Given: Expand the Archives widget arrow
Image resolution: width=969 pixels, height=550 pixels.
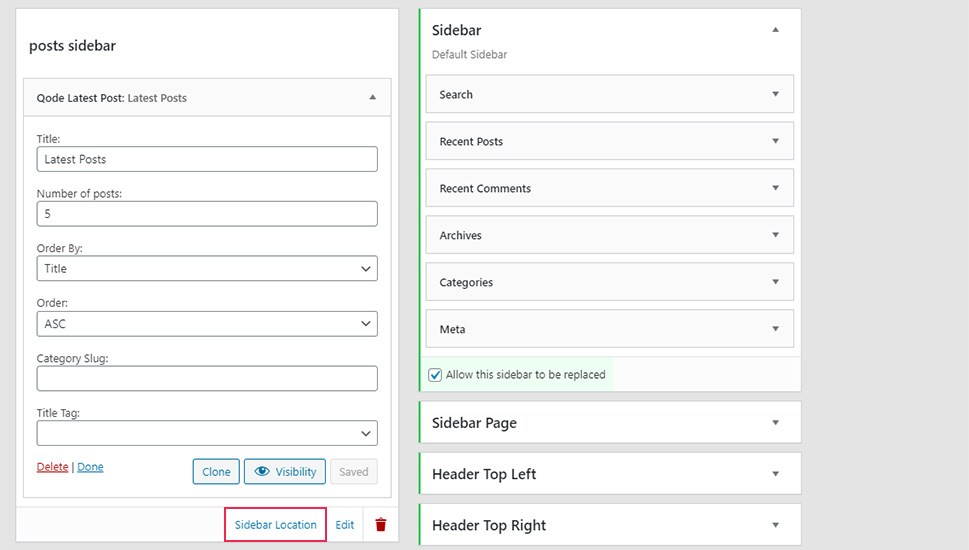Looking at the screenshot, I should tap(776, 235).
